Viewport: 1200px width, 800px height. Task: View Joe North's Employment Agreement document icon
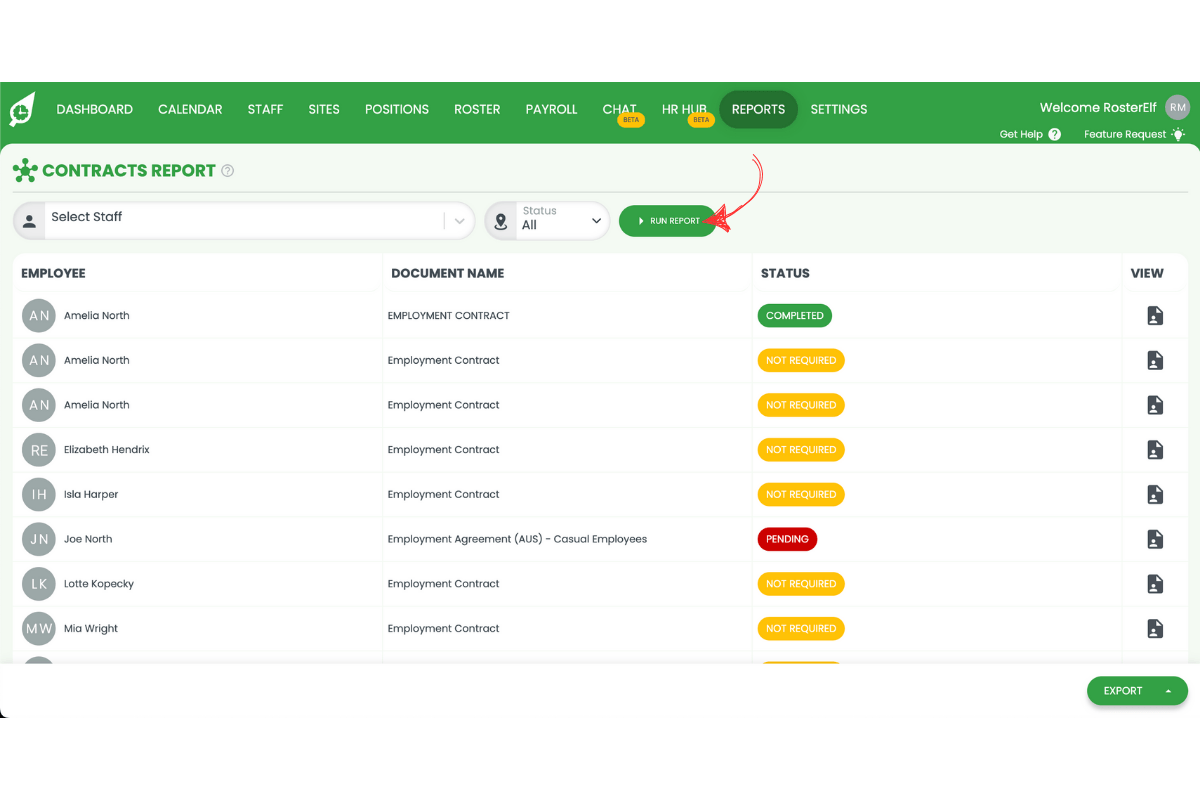coord(1154,539)
